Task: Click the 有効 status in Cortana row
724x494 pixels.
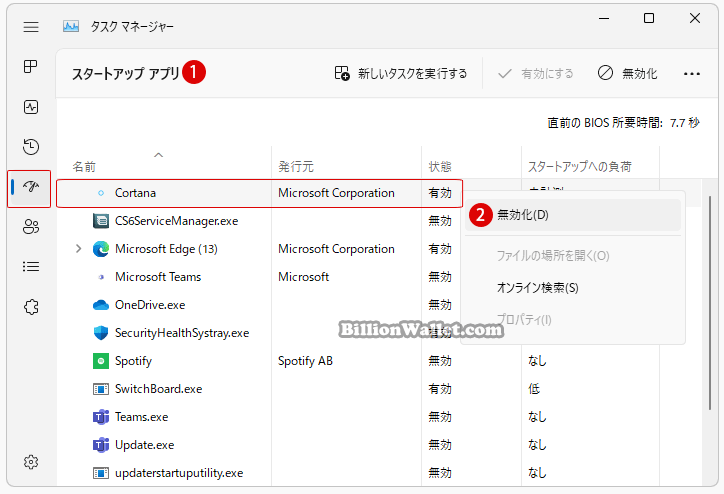Action: pos(440,193)
